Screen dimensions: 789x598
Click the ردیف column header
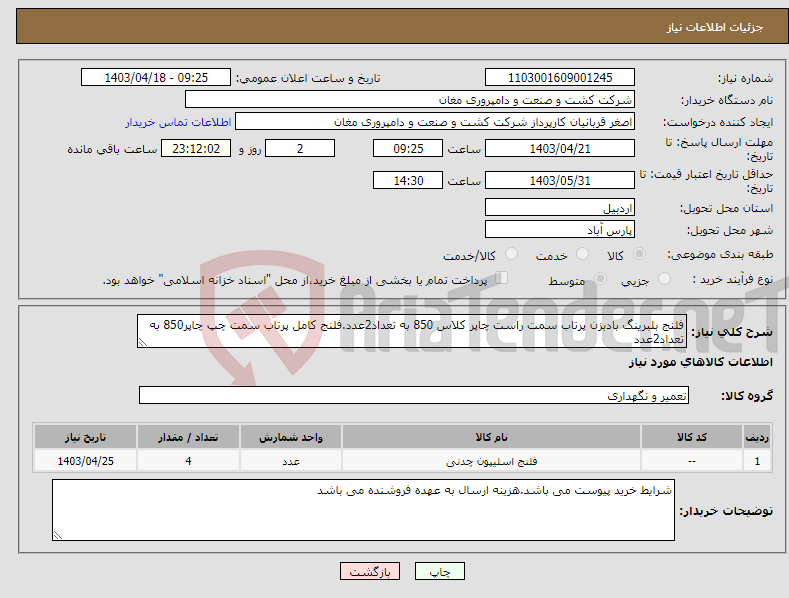pos(757,437)
